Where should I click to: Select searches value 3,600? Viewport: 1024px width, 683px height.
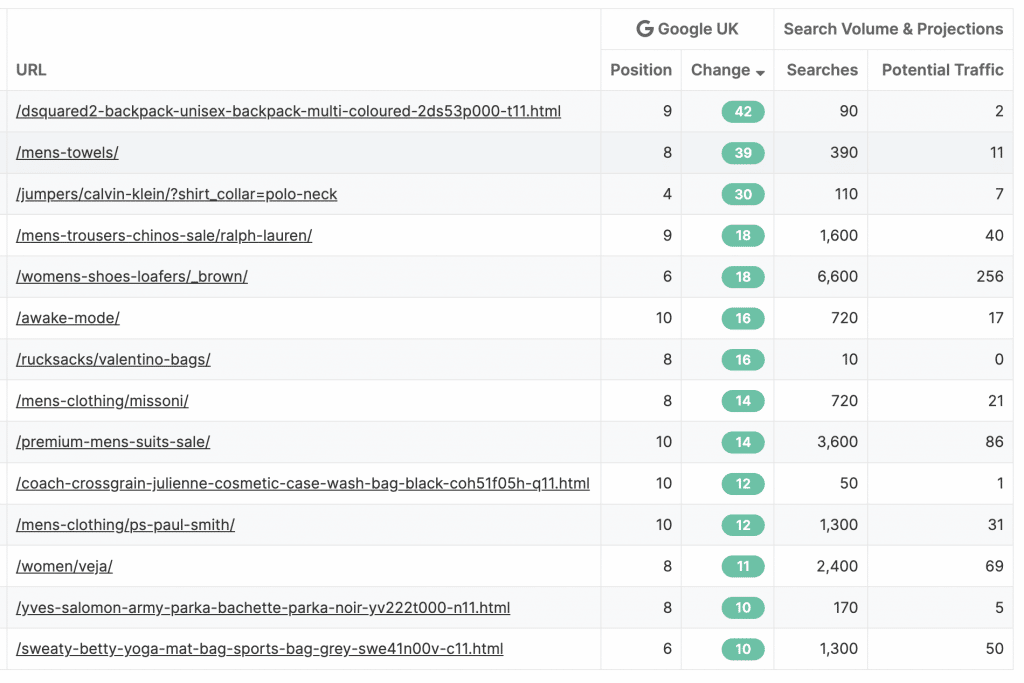click(837, 442)
